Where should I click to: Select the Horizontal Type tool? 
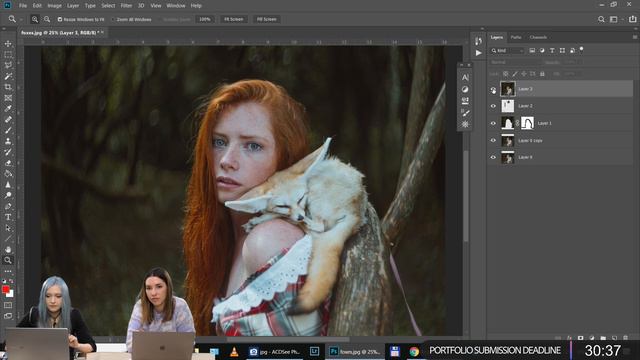8,217
